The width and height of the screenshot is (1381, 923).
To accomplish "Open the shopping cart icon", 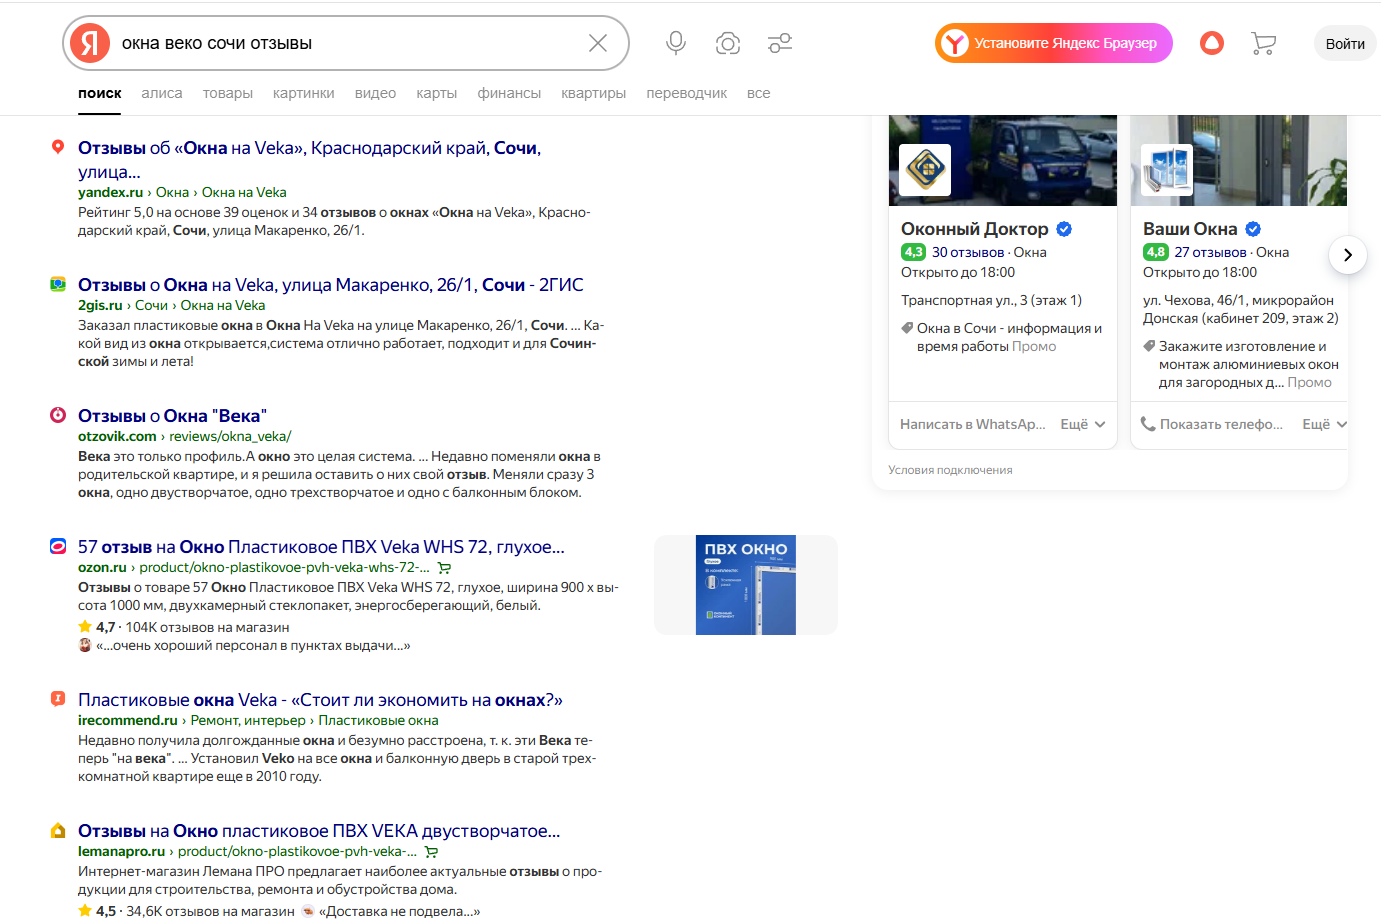I will click(1263, 43).
